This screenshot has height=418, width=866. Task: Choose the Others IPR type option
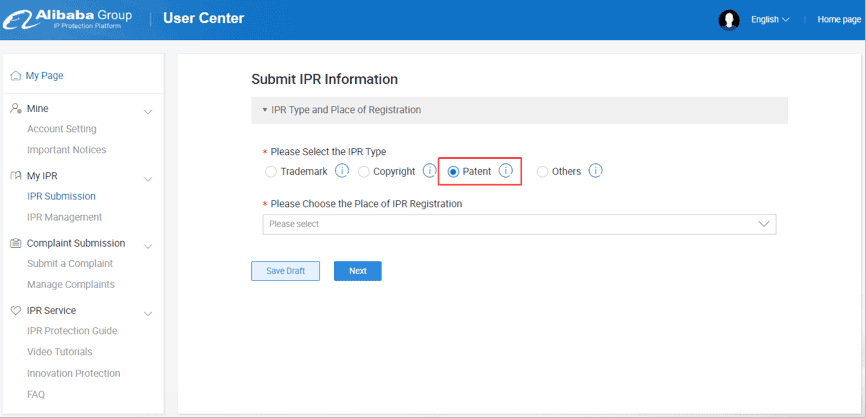pyautogui.click(x=543, y=172)
